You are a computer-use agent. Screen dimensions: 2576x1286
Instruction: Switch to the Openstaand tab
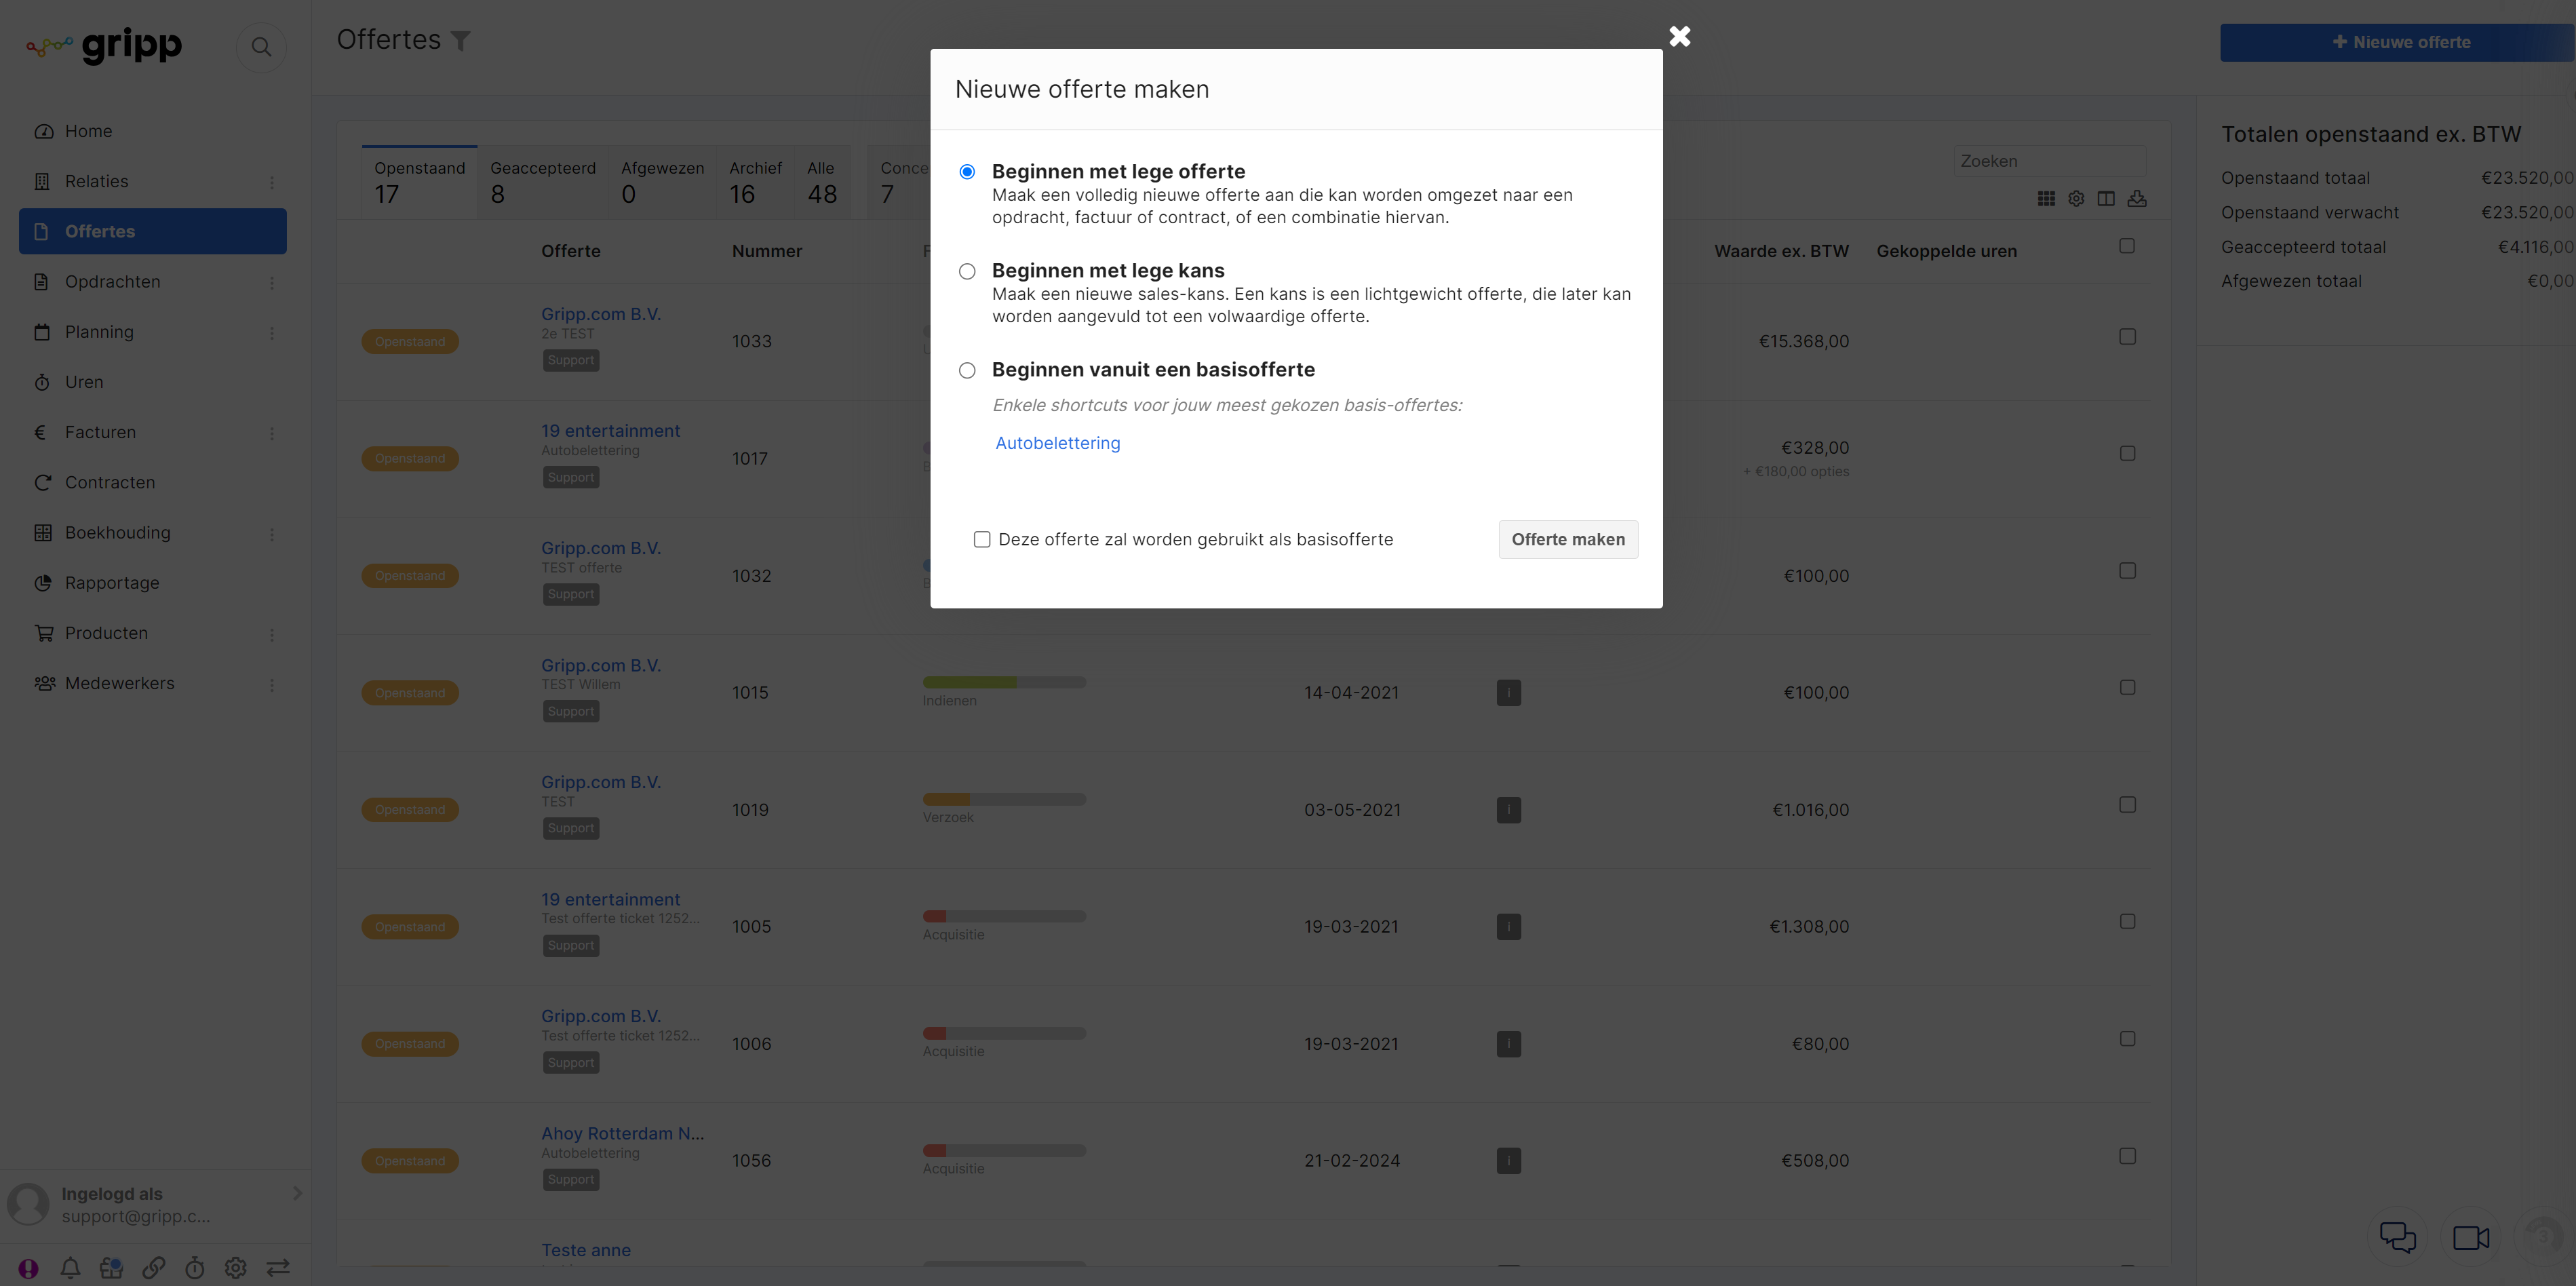coord(419,182)
